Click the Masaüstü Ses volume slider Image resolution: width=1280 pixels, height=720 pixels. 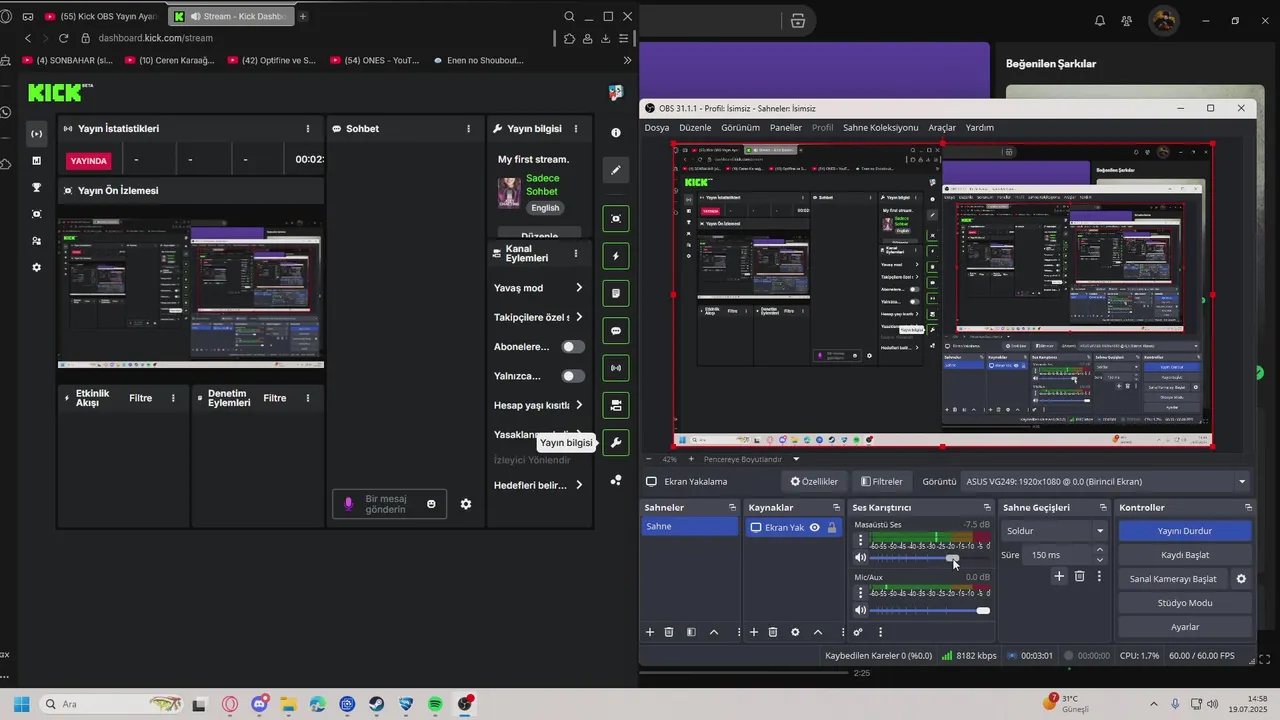point(928,558)
